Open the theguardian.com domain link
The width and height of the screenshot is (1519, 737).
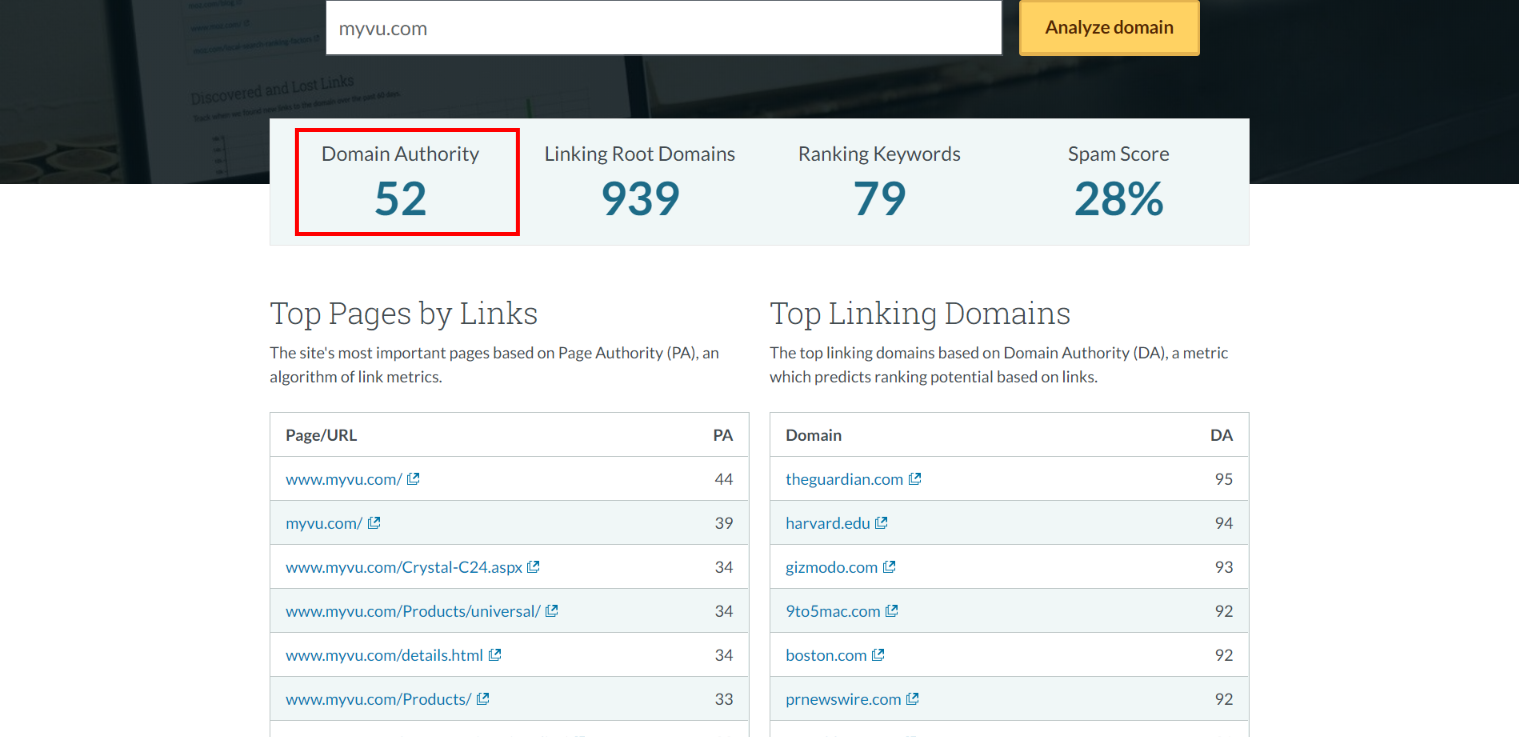844,479
